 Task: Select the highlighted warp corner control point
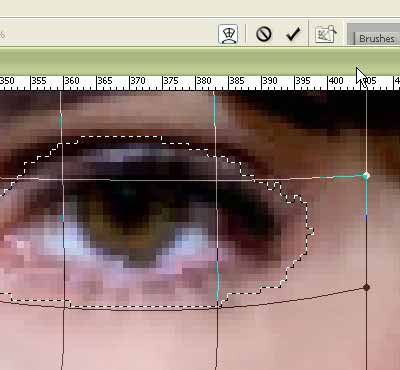366,176
